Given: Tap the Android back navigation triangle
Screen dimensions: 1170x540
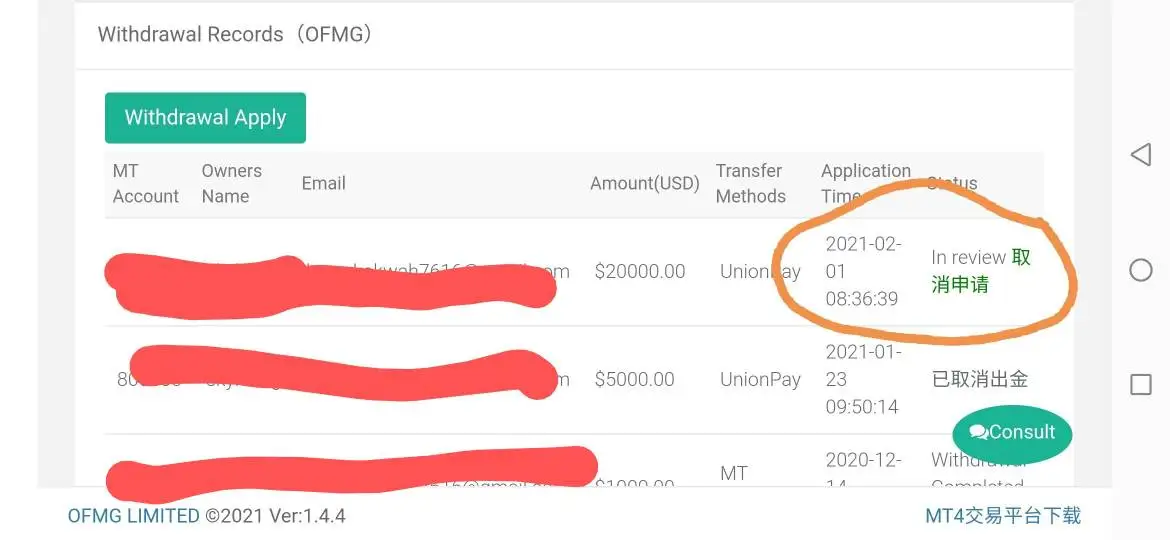Looking at the screenshot, I should 1140,154.
